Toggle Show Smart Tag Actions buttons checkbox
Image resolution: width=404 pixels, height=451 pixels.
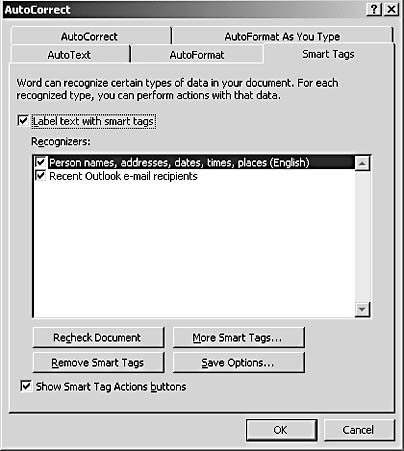[x=26, y=386]
